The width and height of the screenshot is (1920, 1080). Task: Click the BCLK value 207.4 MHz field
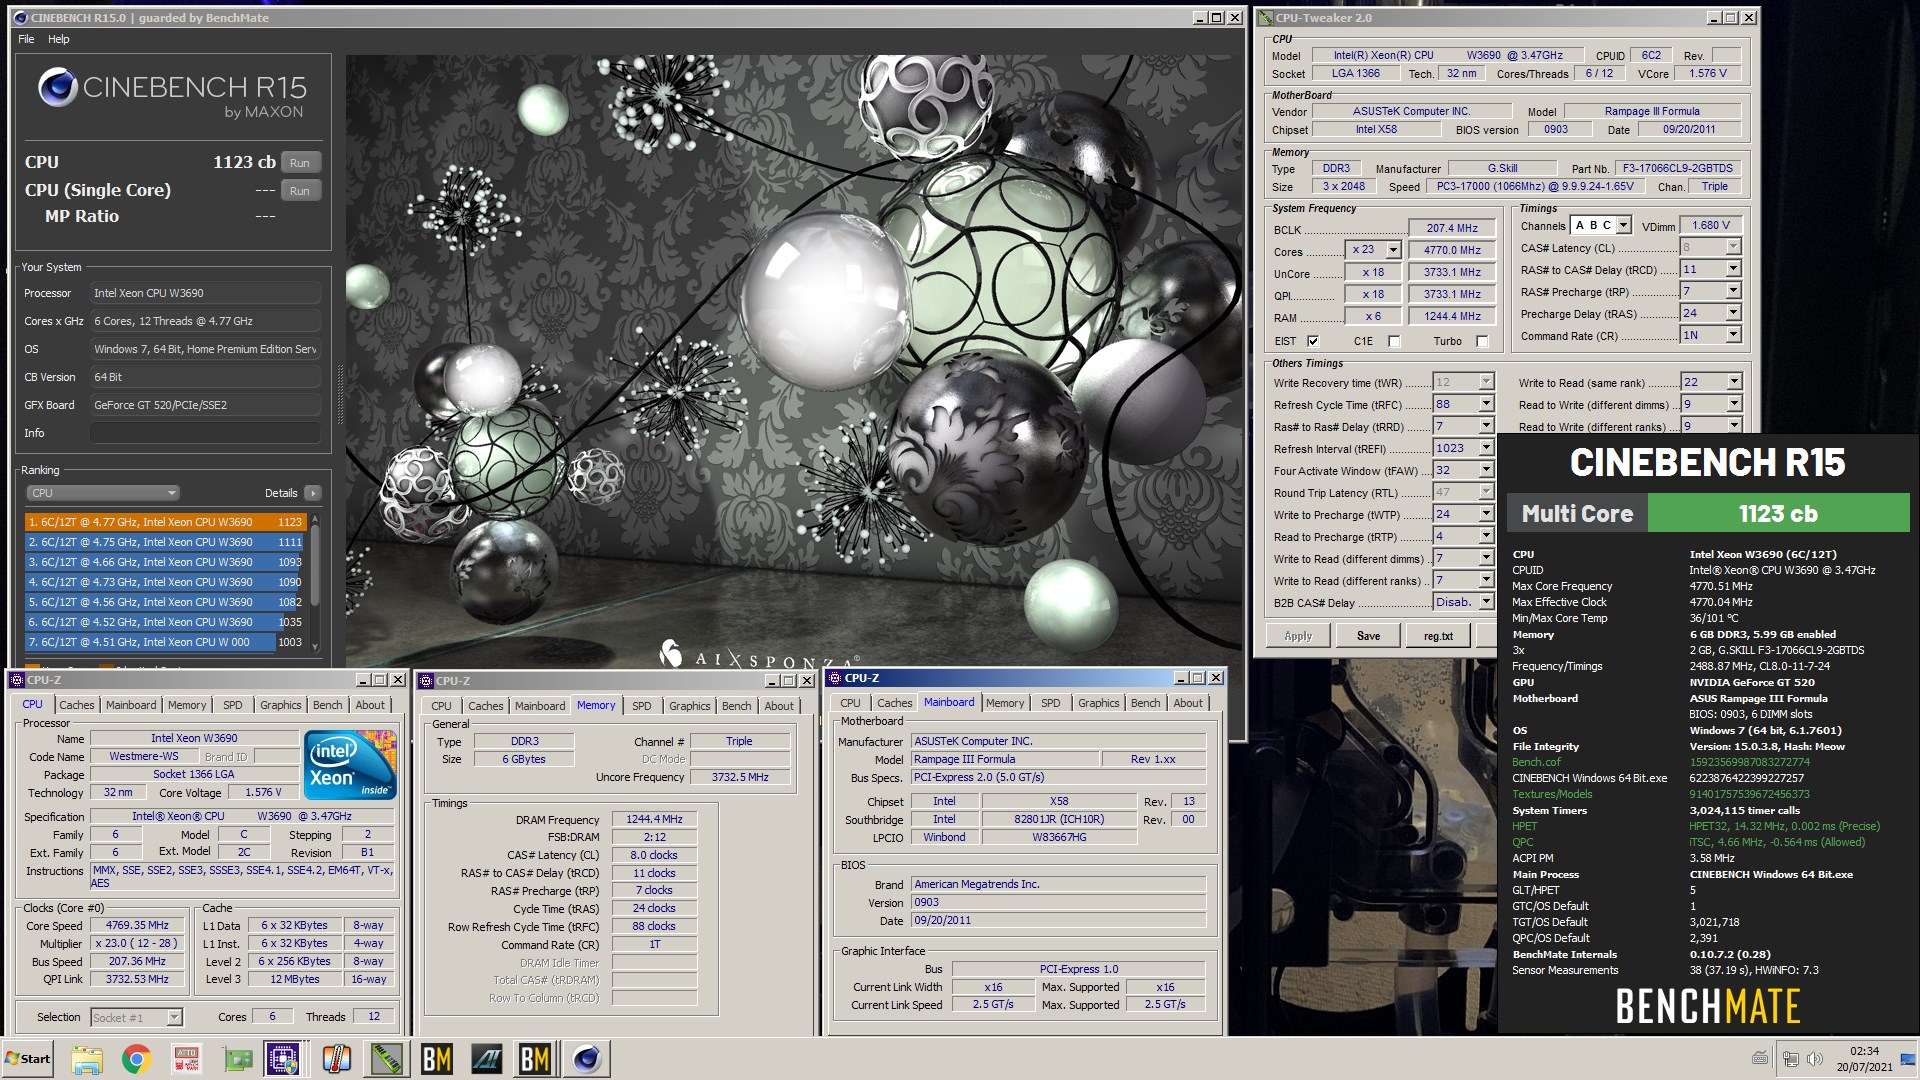point(1452,228)
